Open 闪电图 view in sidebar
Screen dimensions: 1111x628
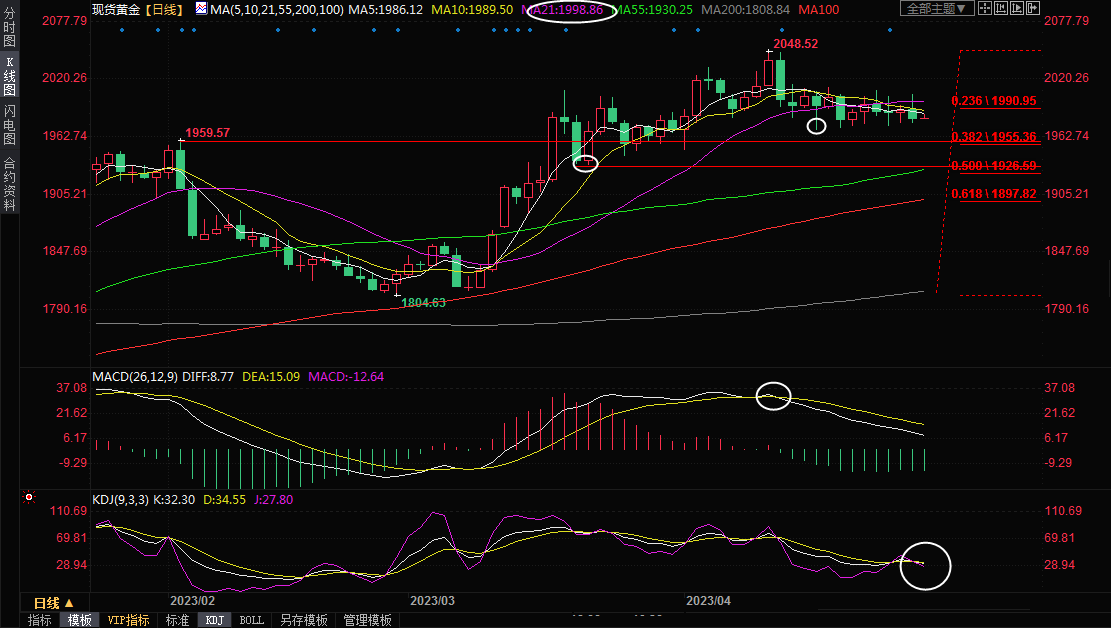(9, 125)
